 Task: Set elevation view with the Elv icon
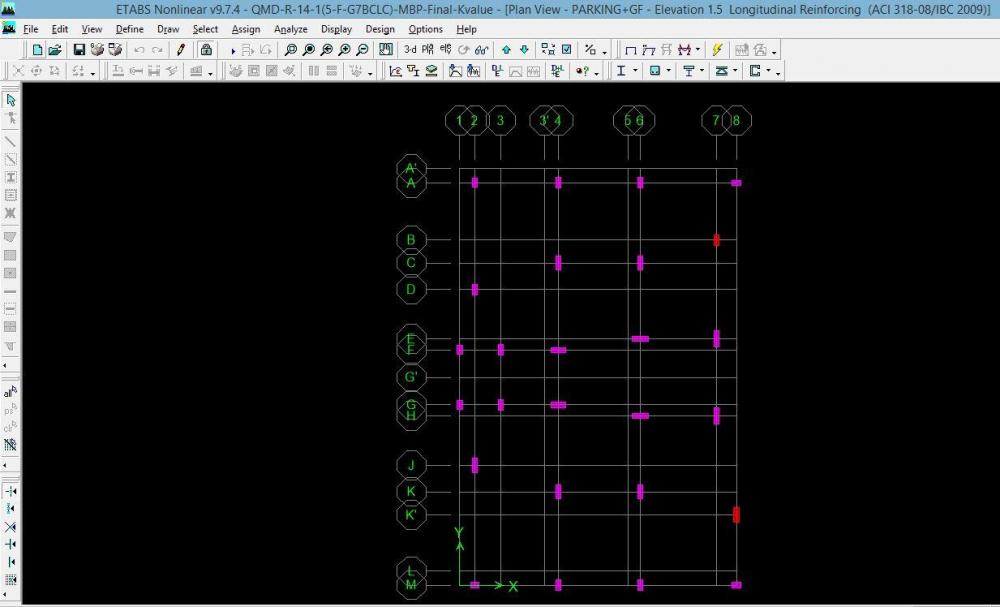(x=446, y=50)
